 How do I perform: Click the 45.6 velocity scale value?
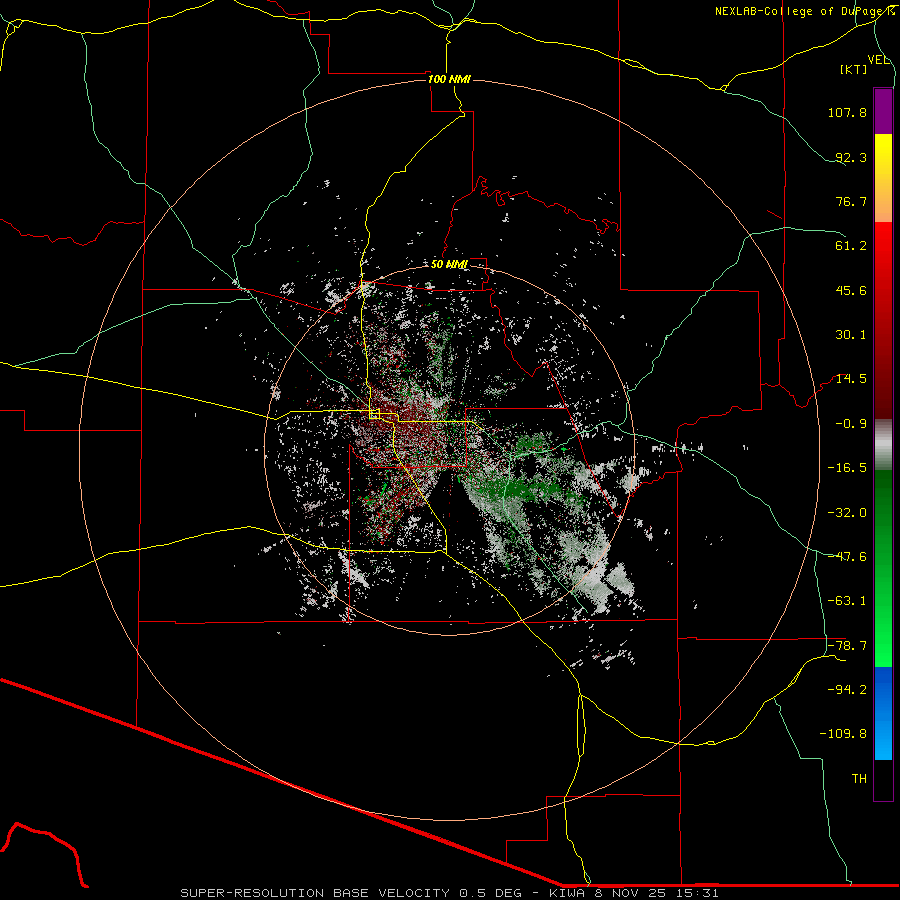tap(851, 290)
